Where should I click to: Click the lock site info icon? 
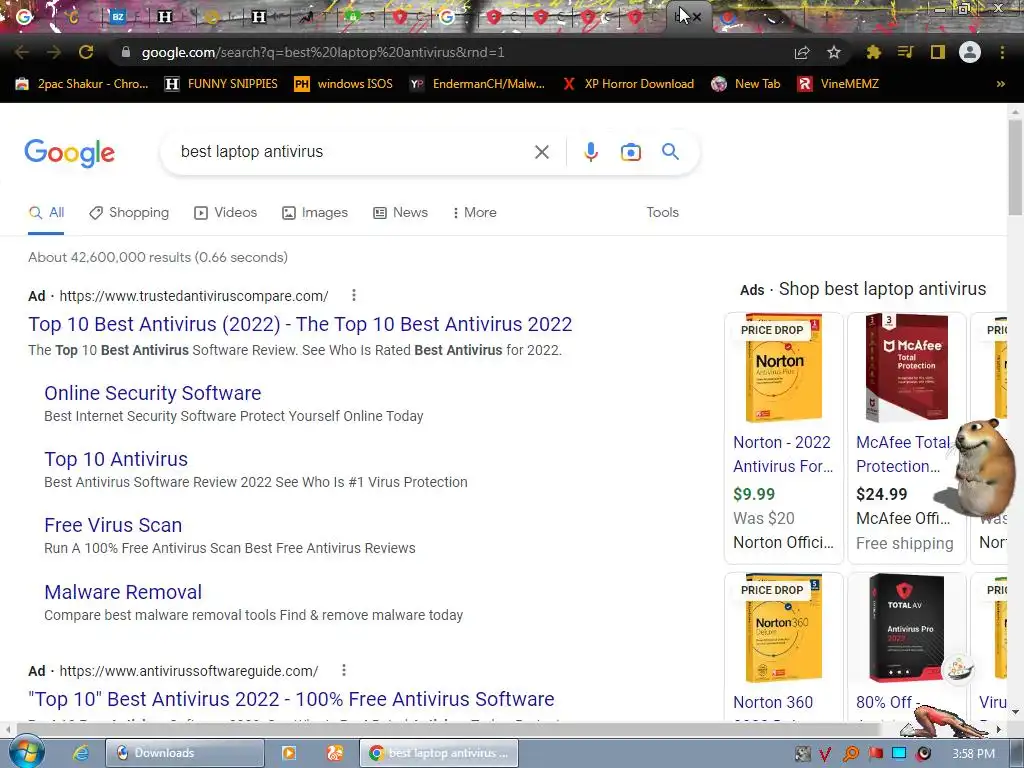click(125, 52)
